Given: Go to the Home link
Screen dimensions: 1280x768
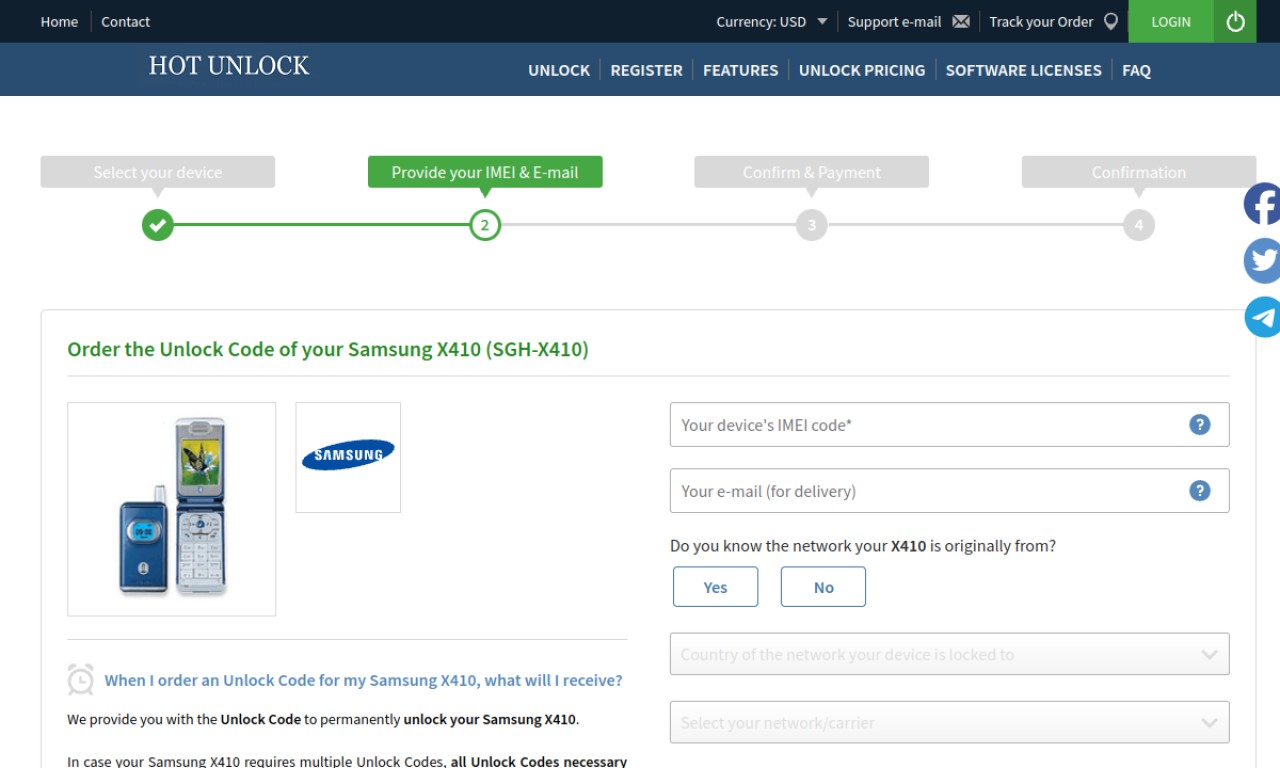Looking at the screenshot, I should point(59,21).
